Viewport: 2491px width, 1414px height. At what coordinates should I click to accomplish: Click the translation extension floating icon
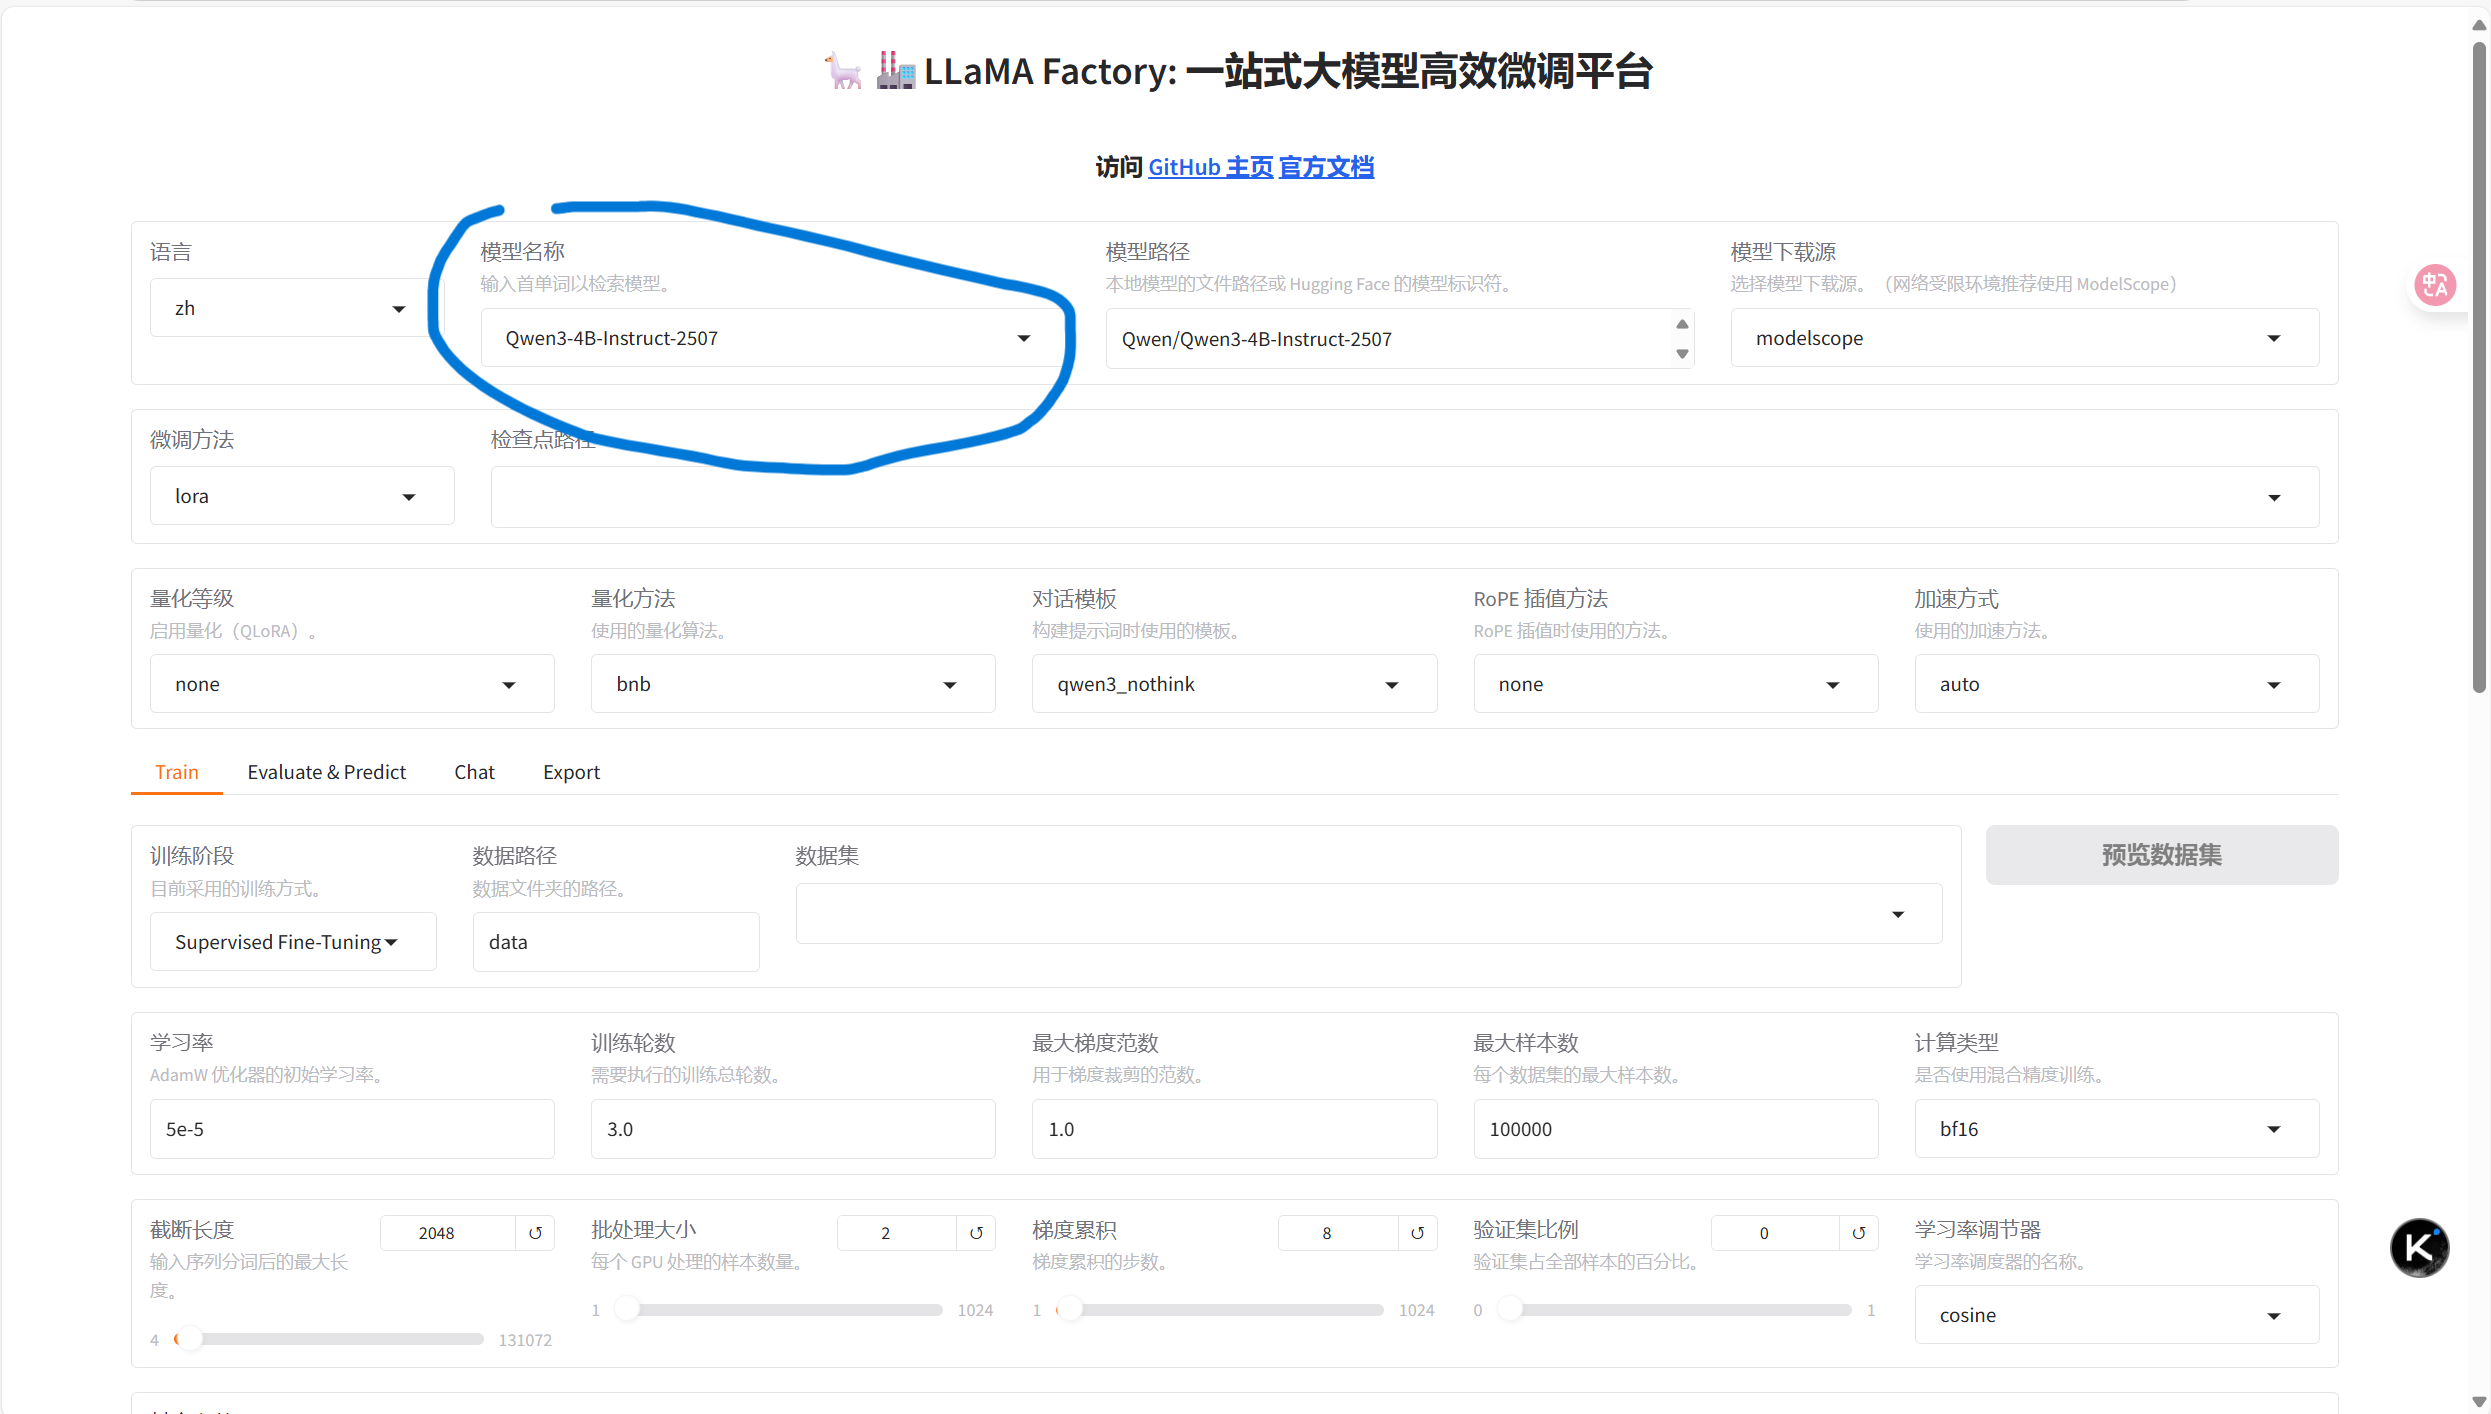coord(2434,286)
